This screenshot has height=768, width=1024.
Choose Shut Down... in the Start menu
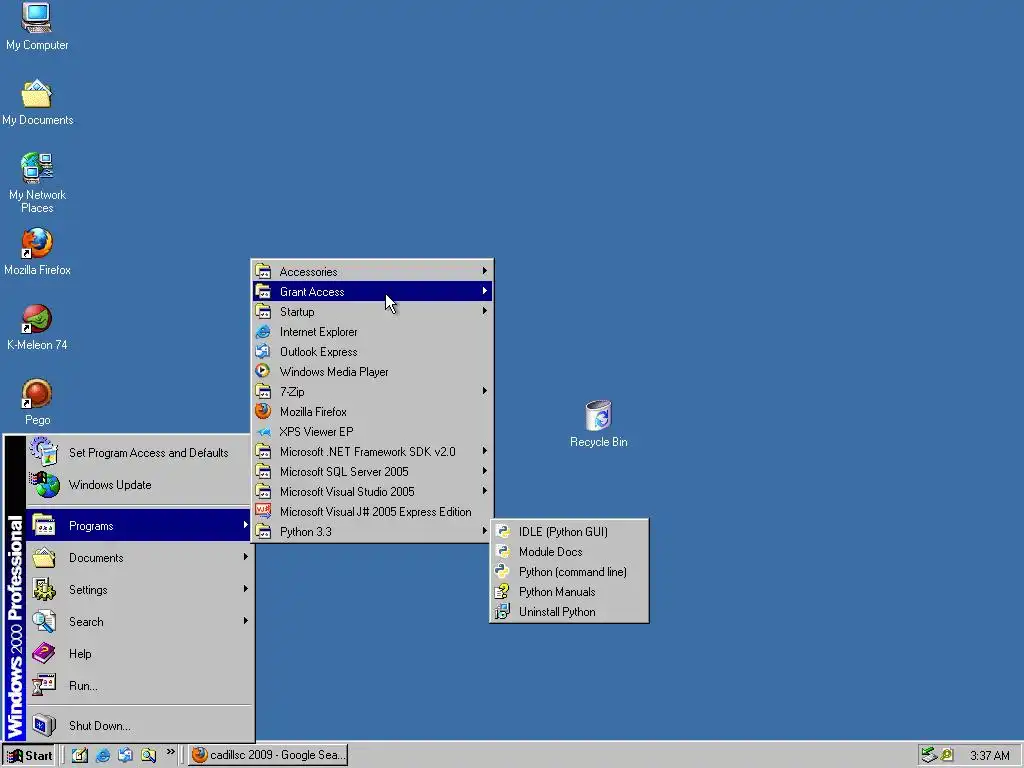click(x=139, y=726)
